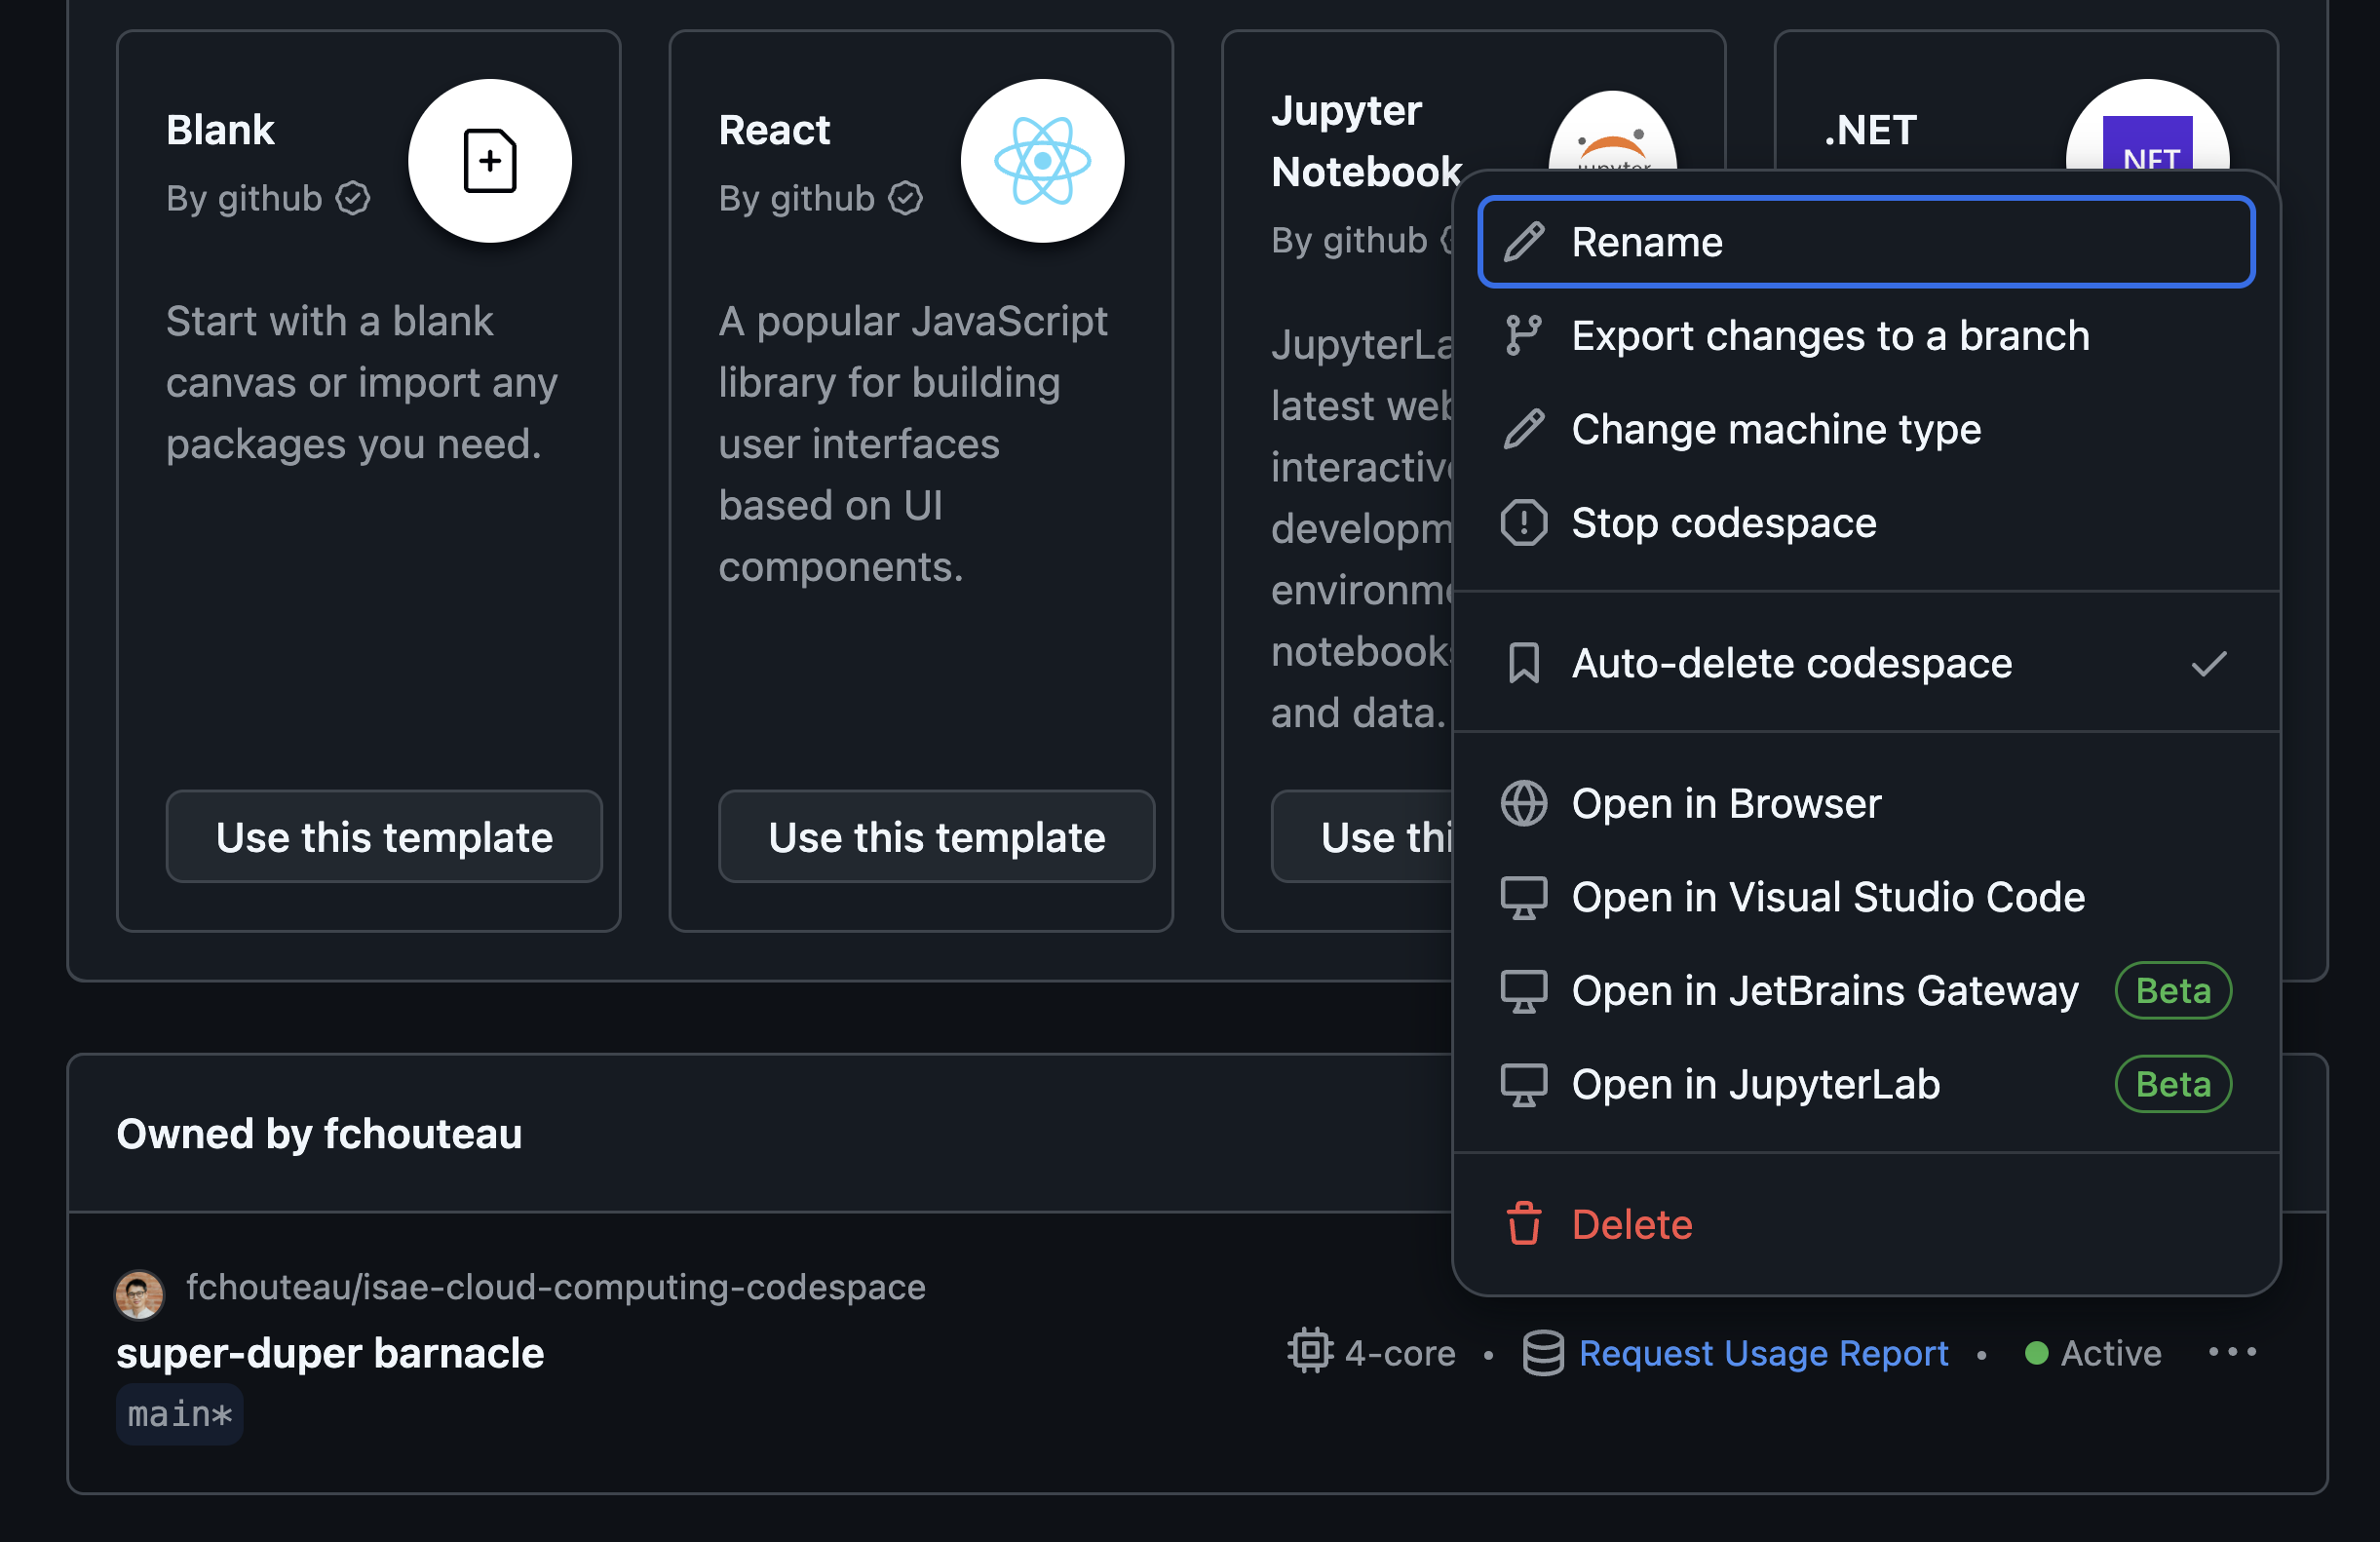Select Delete from the context menu
The image size is (2380, 1542).
pos(1631,1223)
